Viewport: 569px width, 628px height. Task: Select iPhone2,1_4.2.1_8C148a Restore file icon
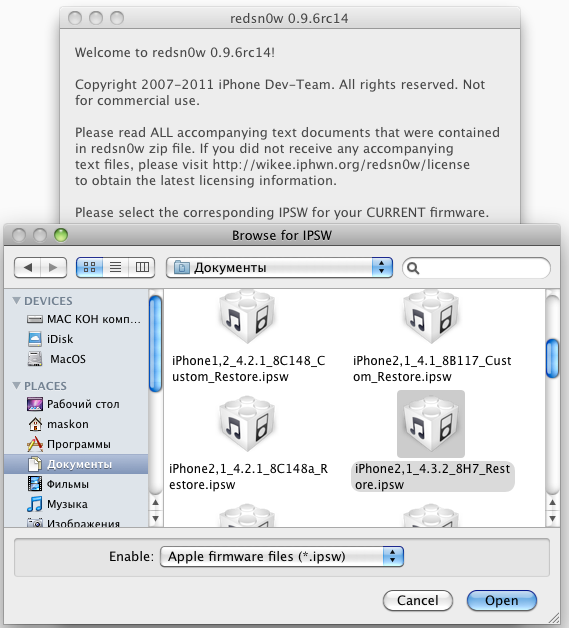(247, 424)
